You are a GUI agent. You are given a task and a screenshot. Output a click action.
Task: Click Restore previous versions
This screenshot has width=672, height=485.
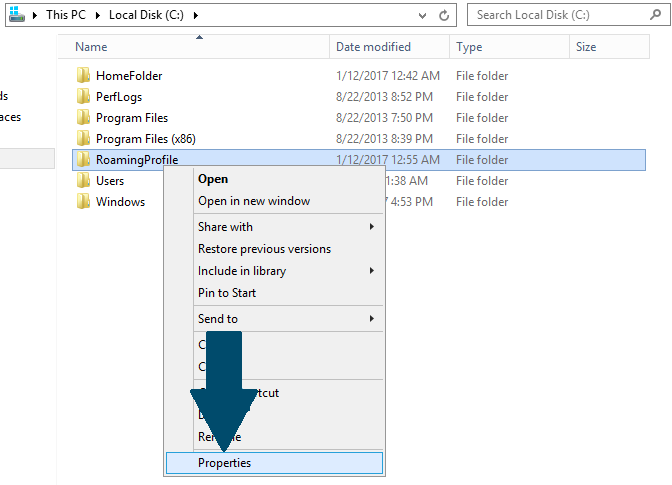(264, 249)
